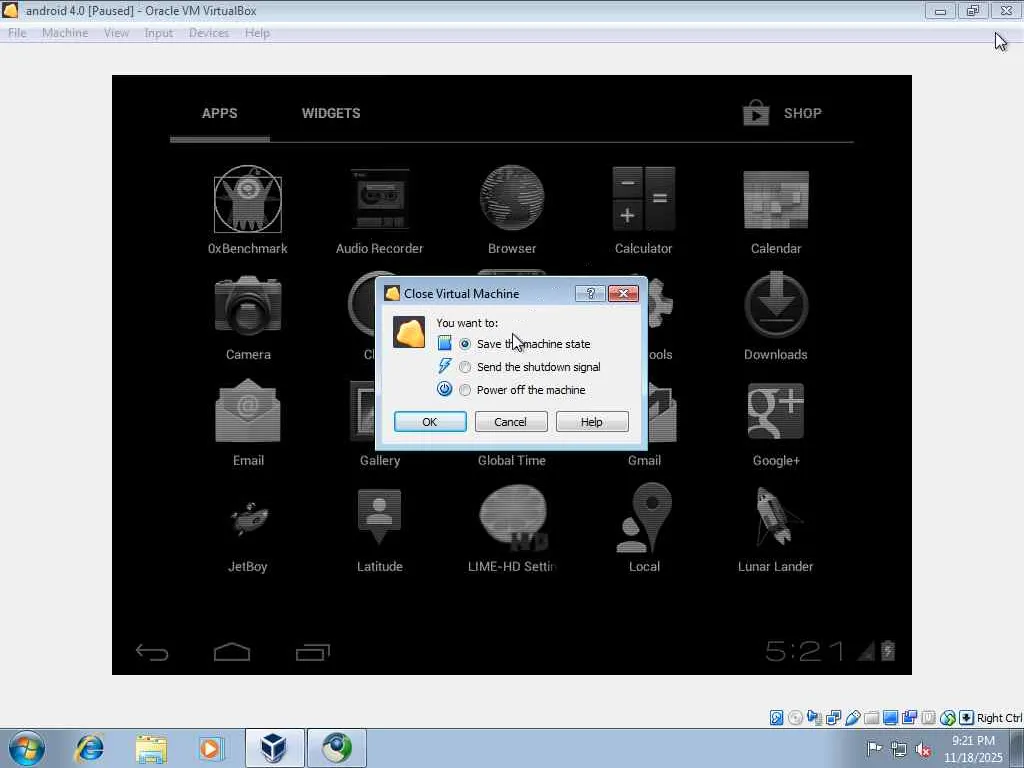Click the USB devices status icon
1024x768 pixels.
click(x=852, y=718)
